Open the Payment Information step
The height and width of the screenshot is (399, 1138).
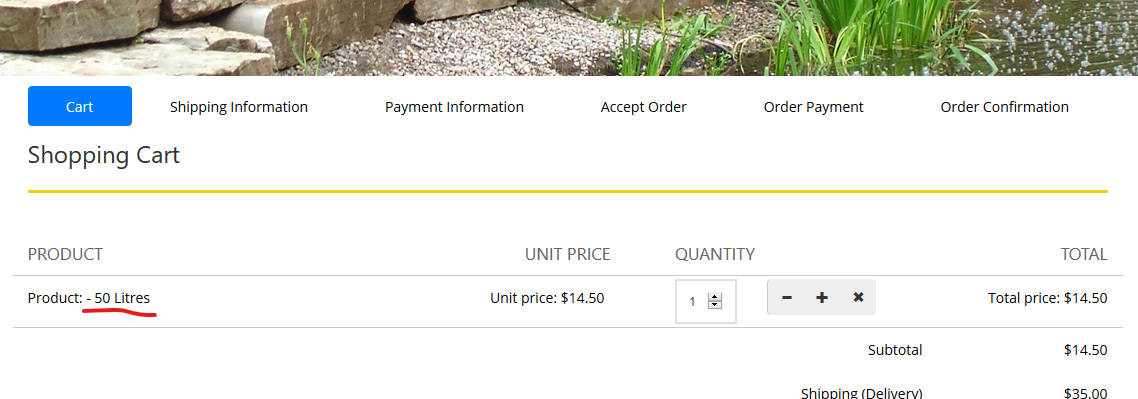(x=454, y=107)
